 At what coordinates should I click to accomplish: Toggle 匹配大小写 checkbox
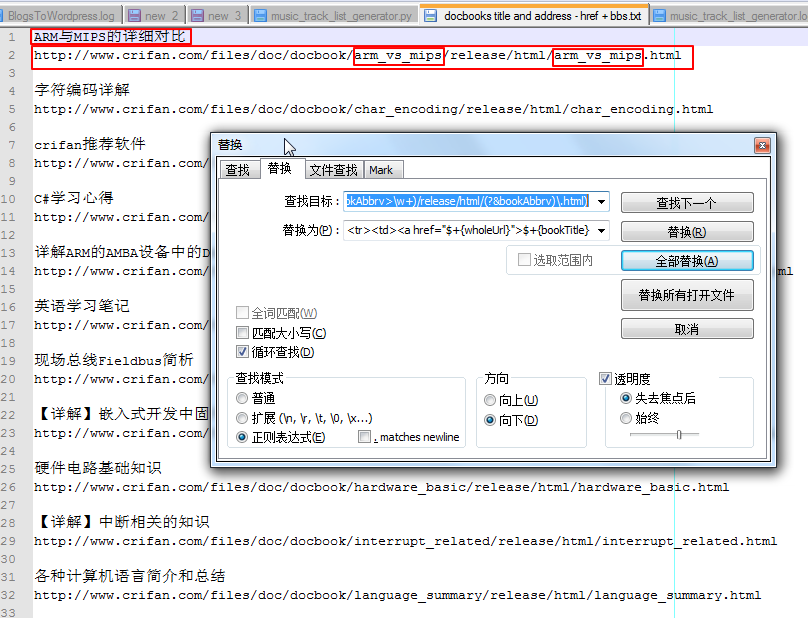pos(243,333)
